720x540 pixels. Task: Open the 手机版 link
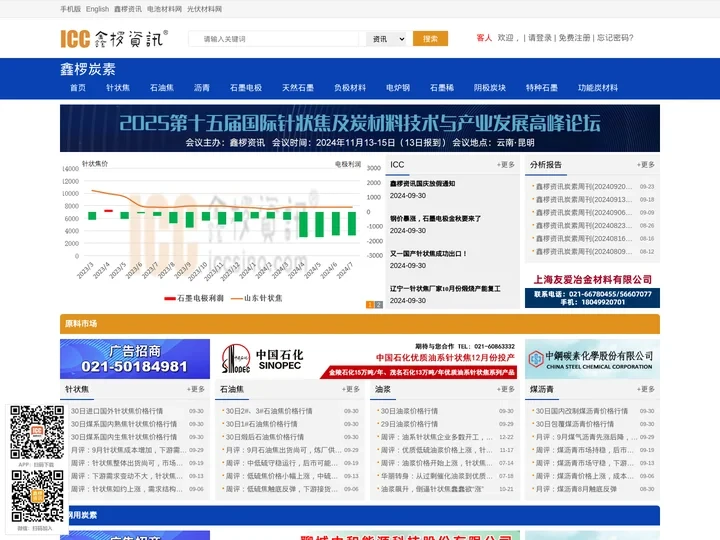pos(70,9)
